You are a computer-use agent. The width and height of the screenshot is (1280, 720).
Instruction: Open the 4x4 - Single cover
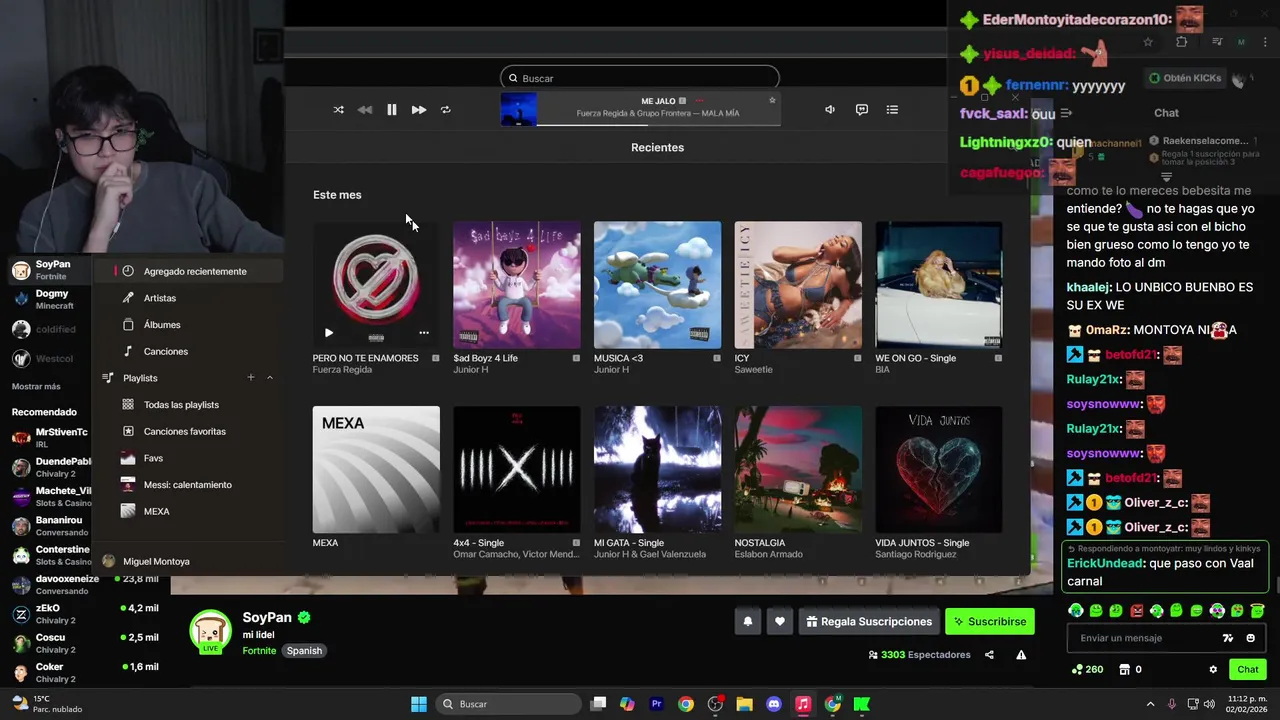point(517,470)
